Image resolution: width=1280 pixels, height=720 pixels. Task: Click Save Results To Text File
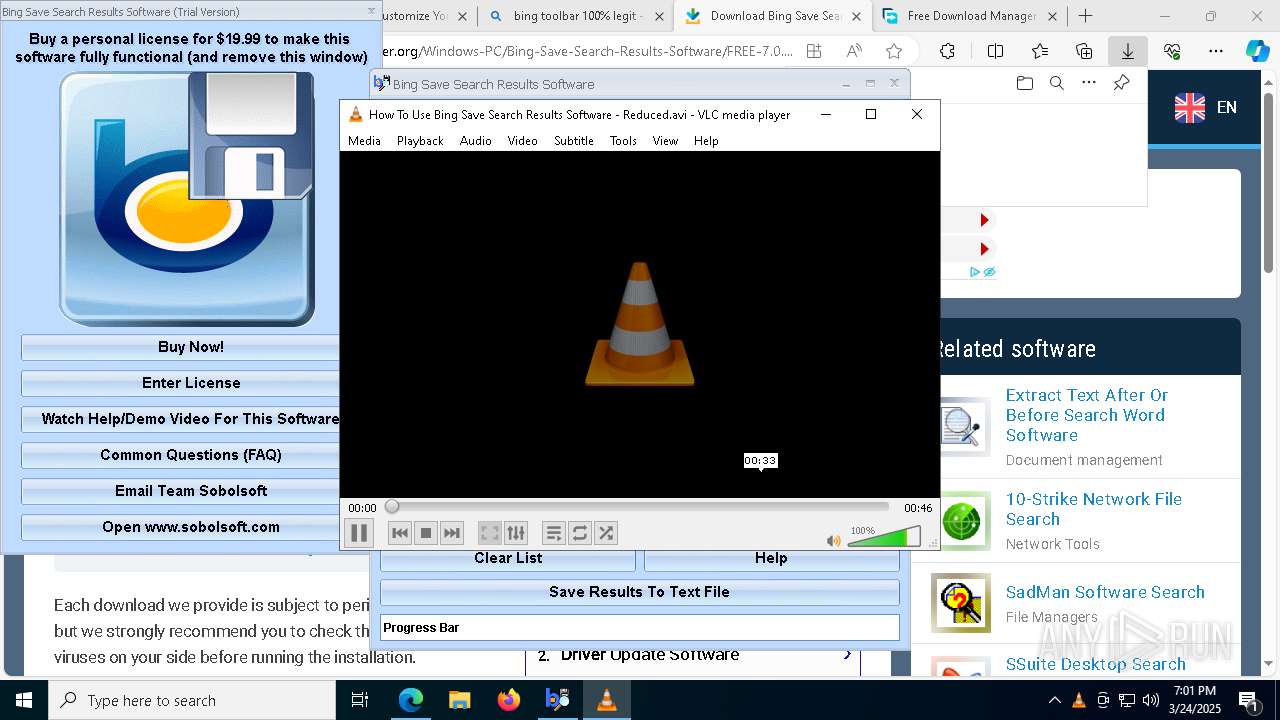(639, 592)
